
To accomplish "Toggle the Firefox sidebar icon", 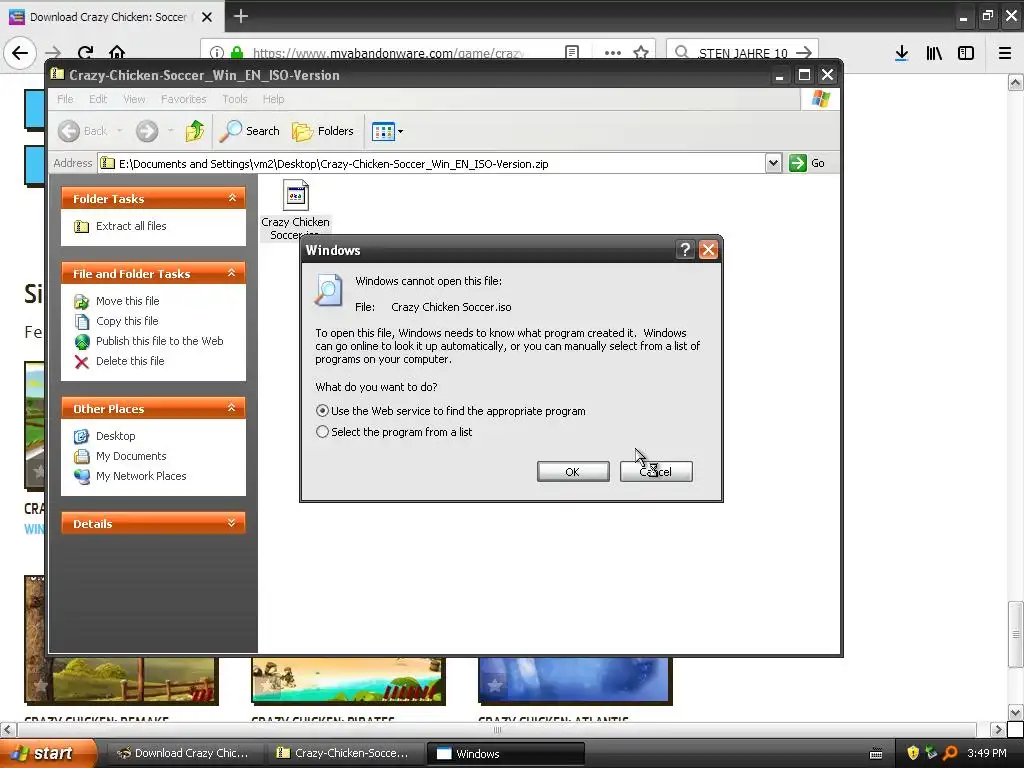I will click(965, 53).
